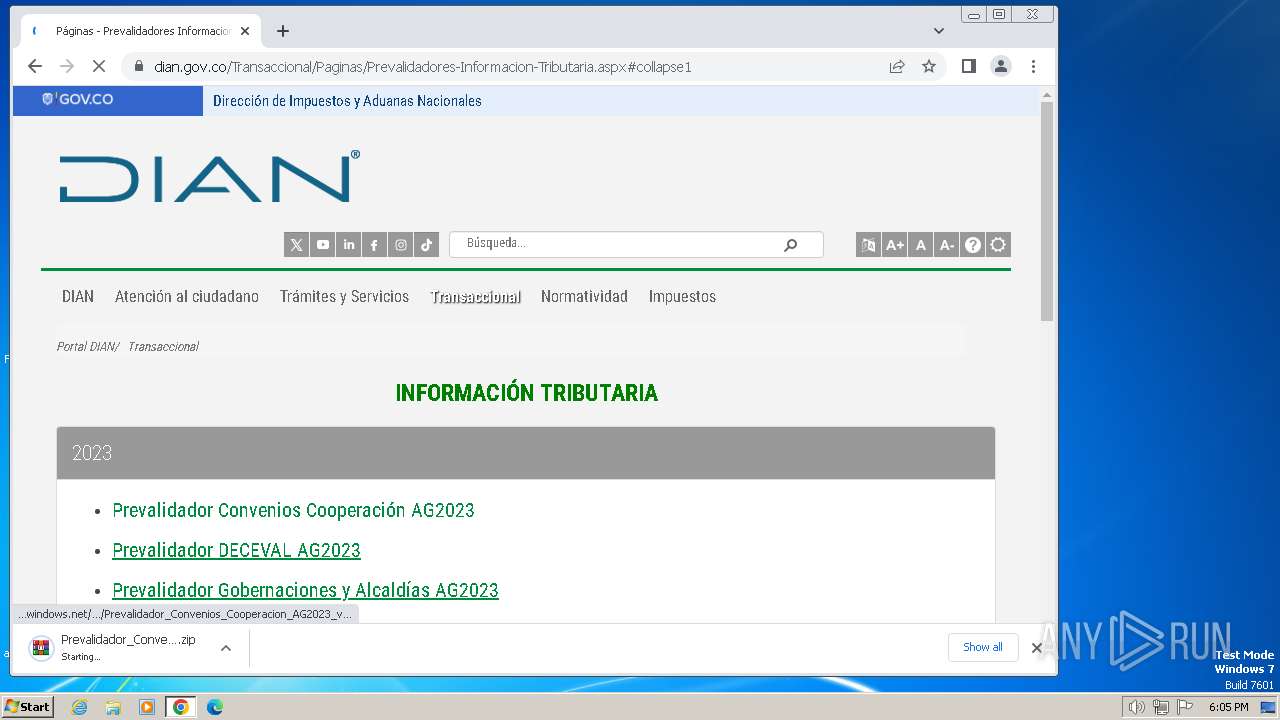
Task: Open Prevalidador Gobernaciones y Alcaldías AG2023 link
Action: pos(305,590)
